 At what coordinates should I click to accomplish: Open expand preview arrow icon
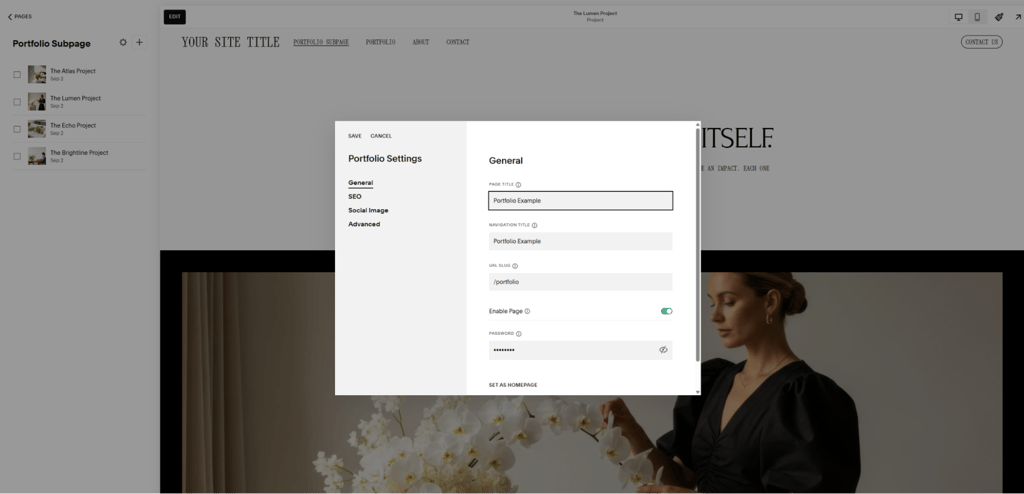pos(1017,17)
